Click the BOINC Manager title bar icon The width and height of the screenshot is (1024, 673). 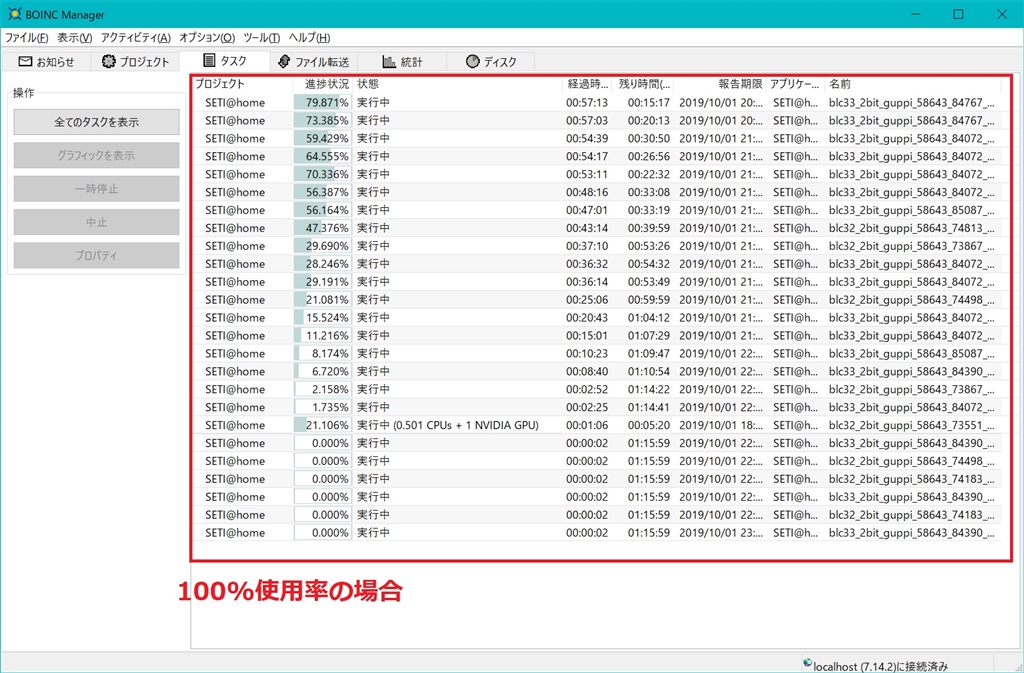click(14, 14)
